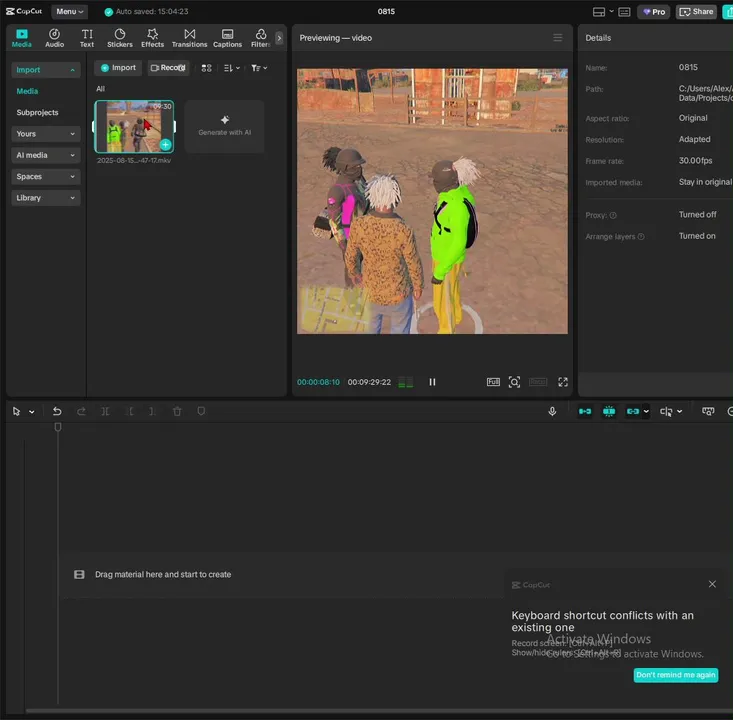Viewport: 733px width, 720px height.
Task: Click the Full quality preview icon
Action: [493, 382]
